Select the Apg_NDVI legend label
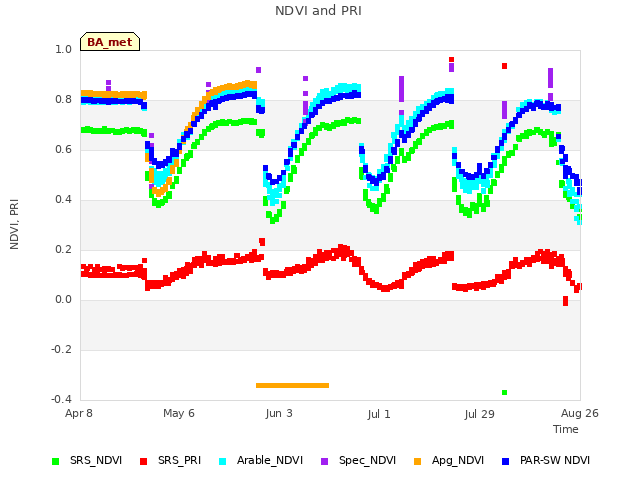 tap(458, 460)
